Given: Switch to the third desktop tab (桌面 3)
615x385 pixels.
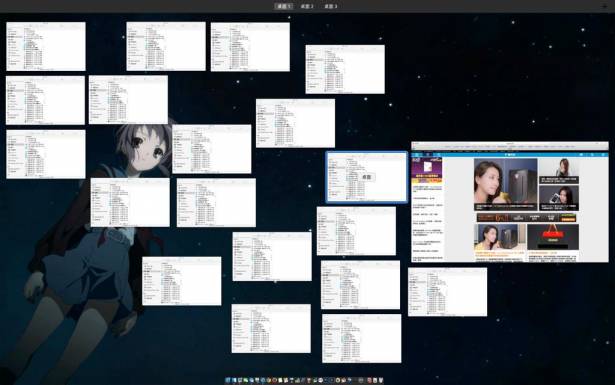Looking at the screenshot, I should pos(331,6).
